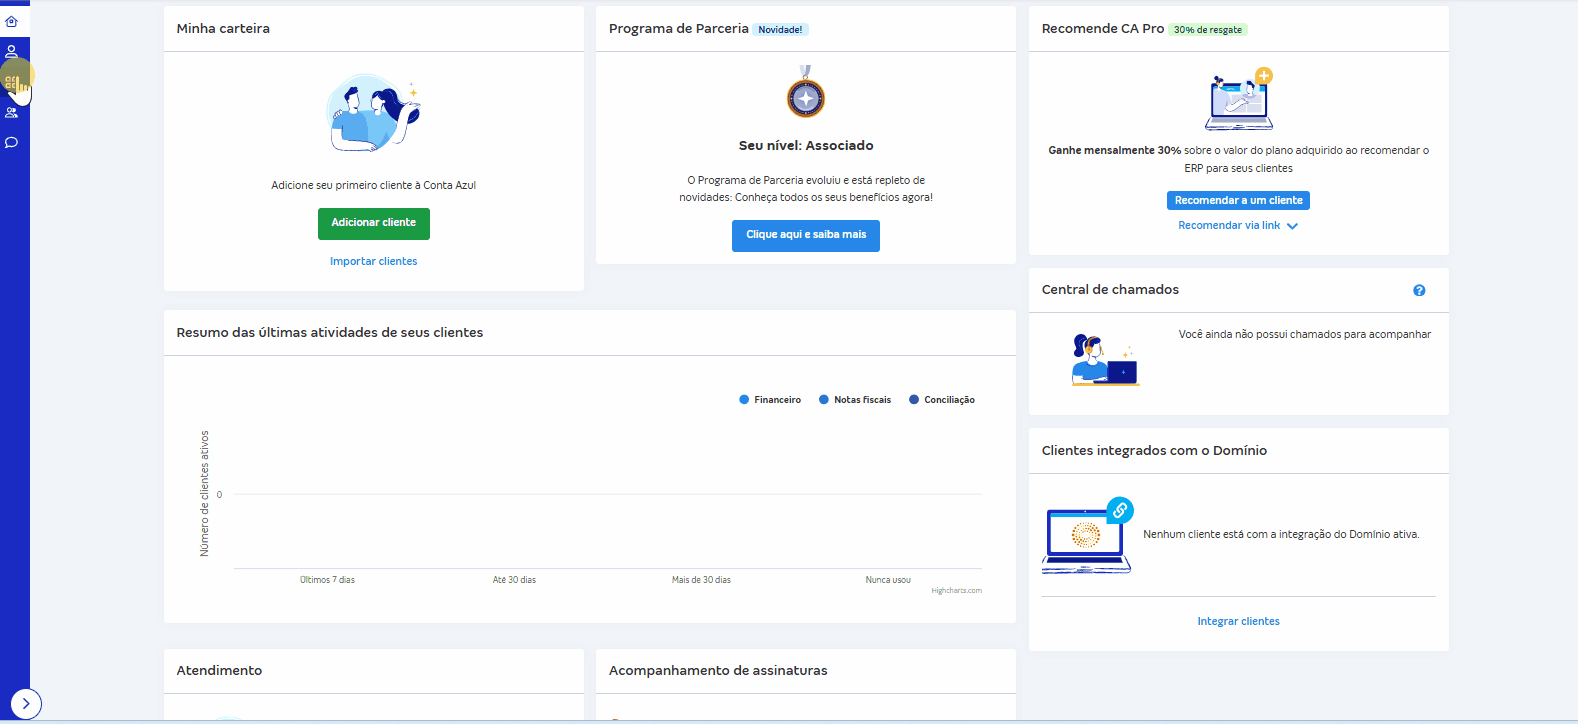The width and height of the screenshot is (1578, 724).
Task: Click the Clique aqui e saiba mais button
Action: click(x=806, y=235)
